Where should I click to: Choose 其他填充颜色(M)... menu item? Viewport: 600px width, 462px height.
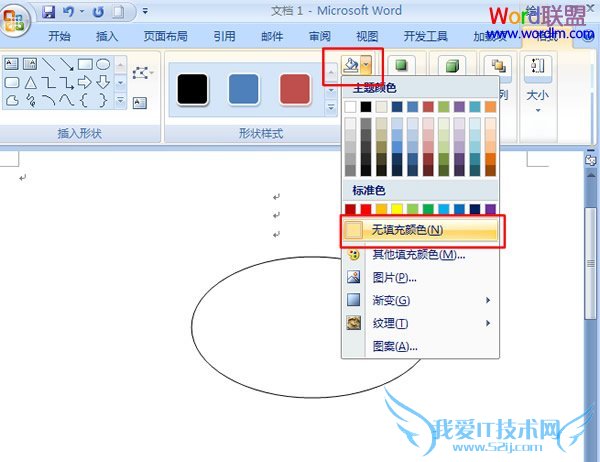pos(421,254)
